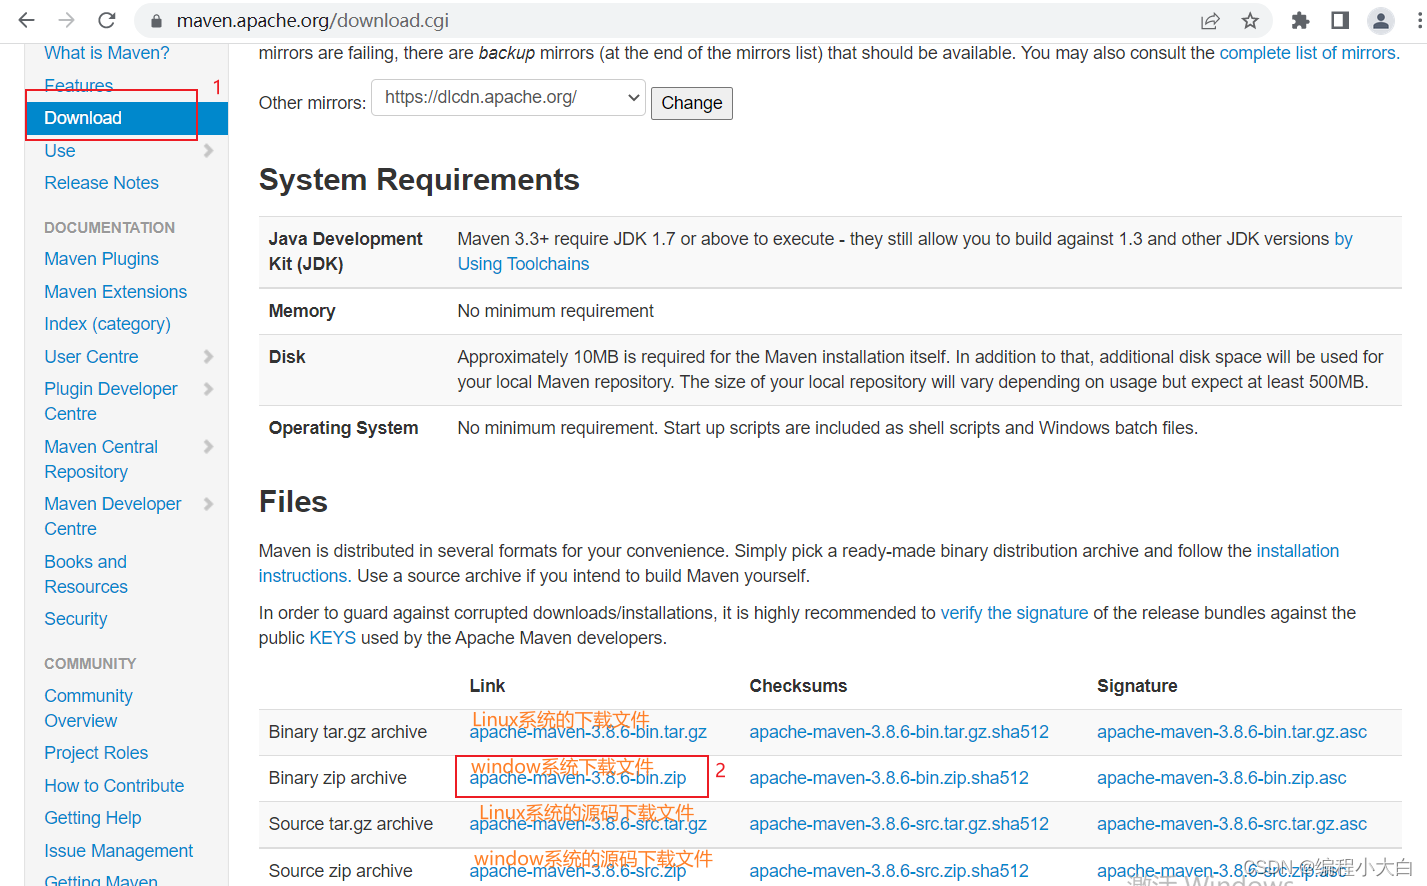Open bin.zip.sha512 checksum link
The height and width of the screenshot is (886, 1427).
coord(889,778)
